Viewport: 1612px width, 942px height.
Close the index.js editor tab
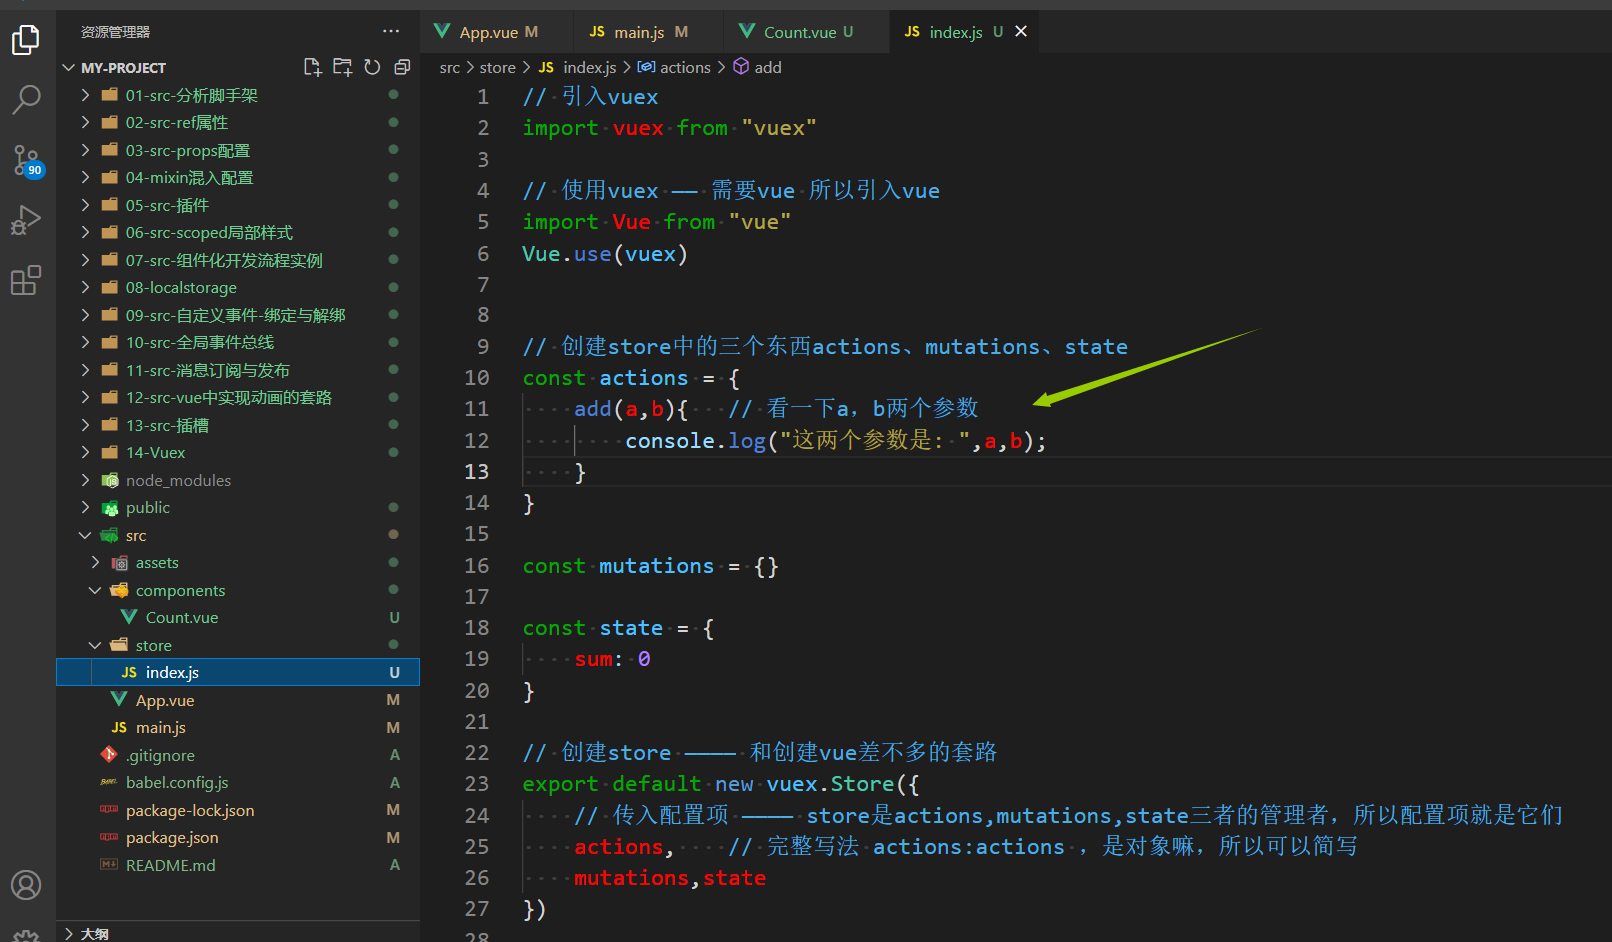1021,31
